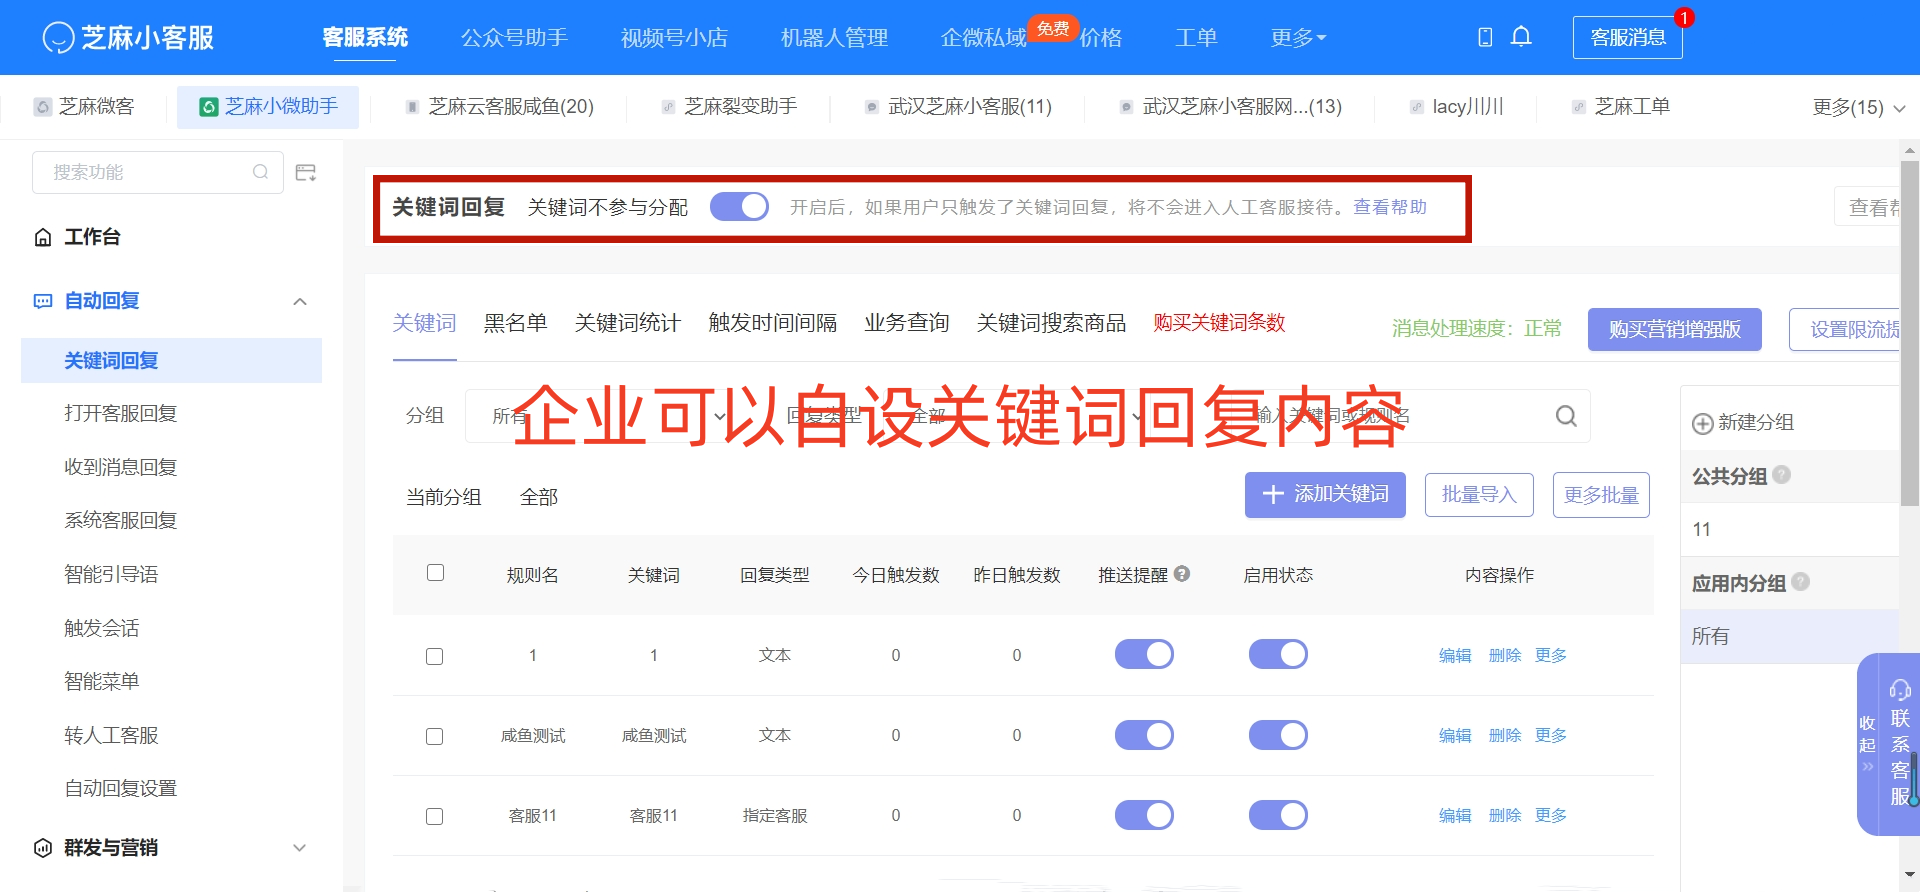Open the mobile phone icon in header
This screenshot has width=1920, height=892.
pyautogui.click(x=1485, y=37)
